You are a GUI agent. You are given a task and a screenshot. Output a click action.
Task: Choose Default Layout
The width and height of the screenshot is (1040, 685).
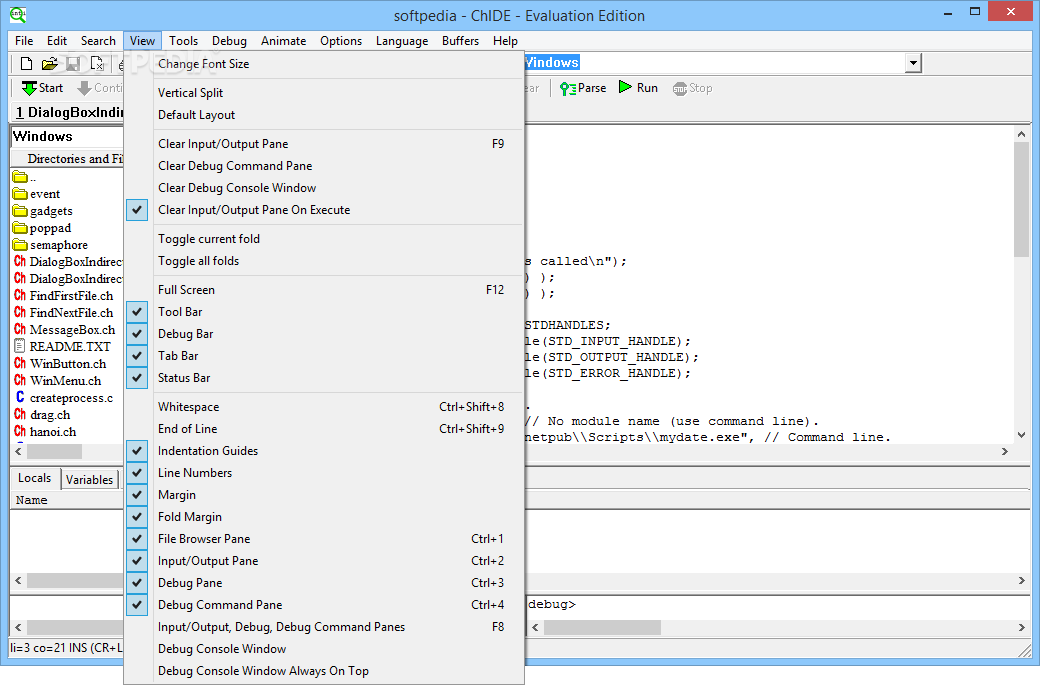324,115
